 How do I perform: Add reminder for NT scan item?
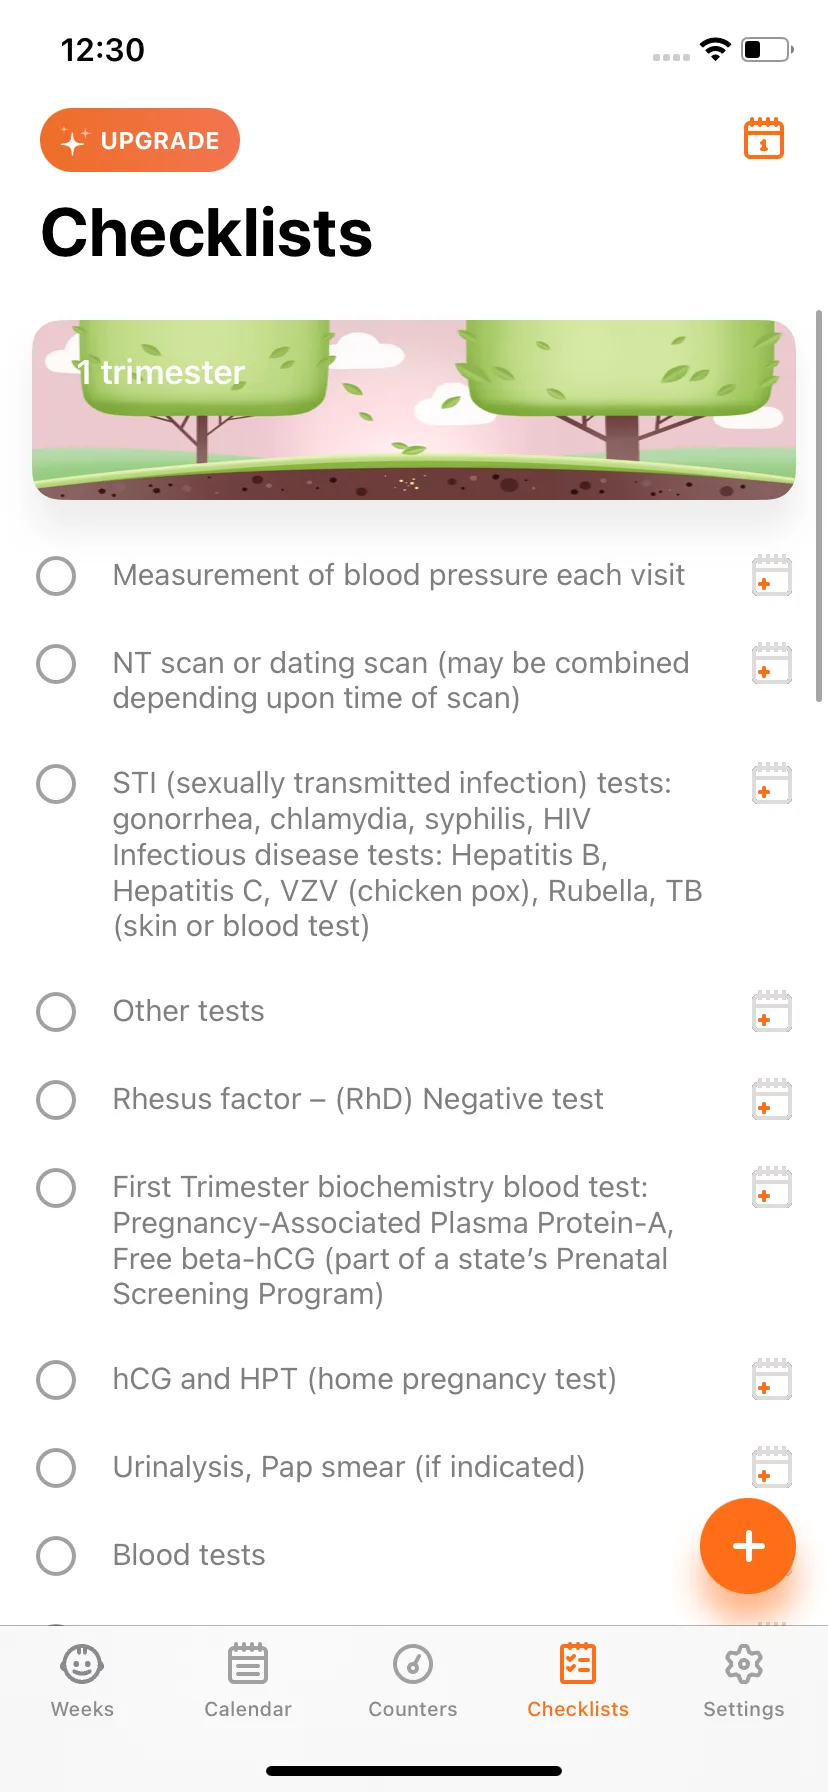[772, 664]
